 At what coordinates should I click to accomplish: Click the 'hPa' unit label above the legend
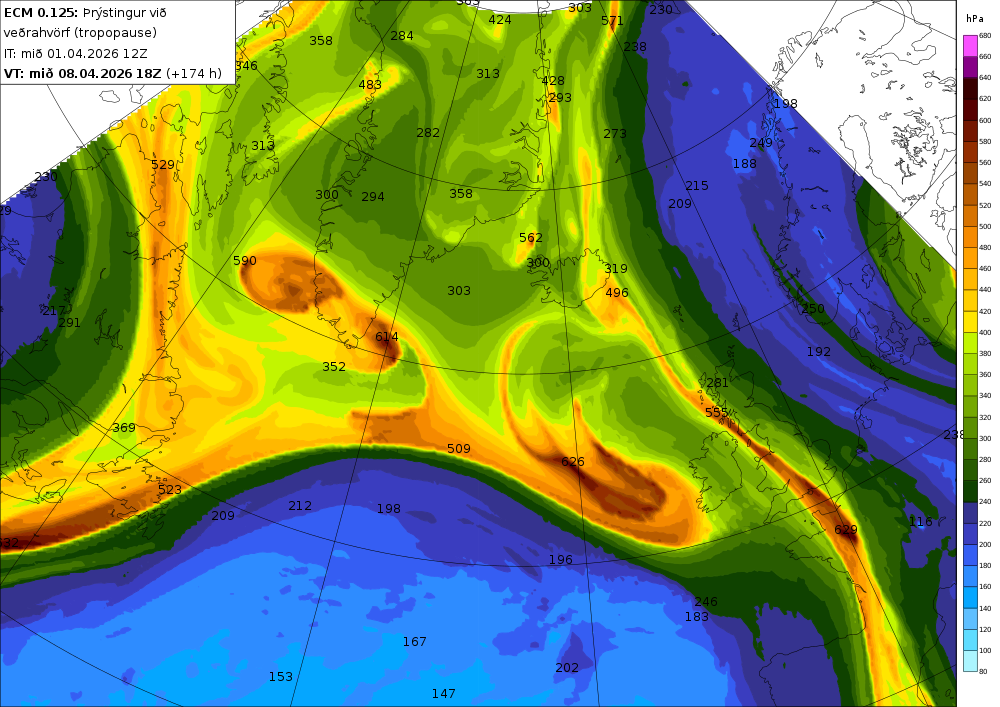coord(975,18)
